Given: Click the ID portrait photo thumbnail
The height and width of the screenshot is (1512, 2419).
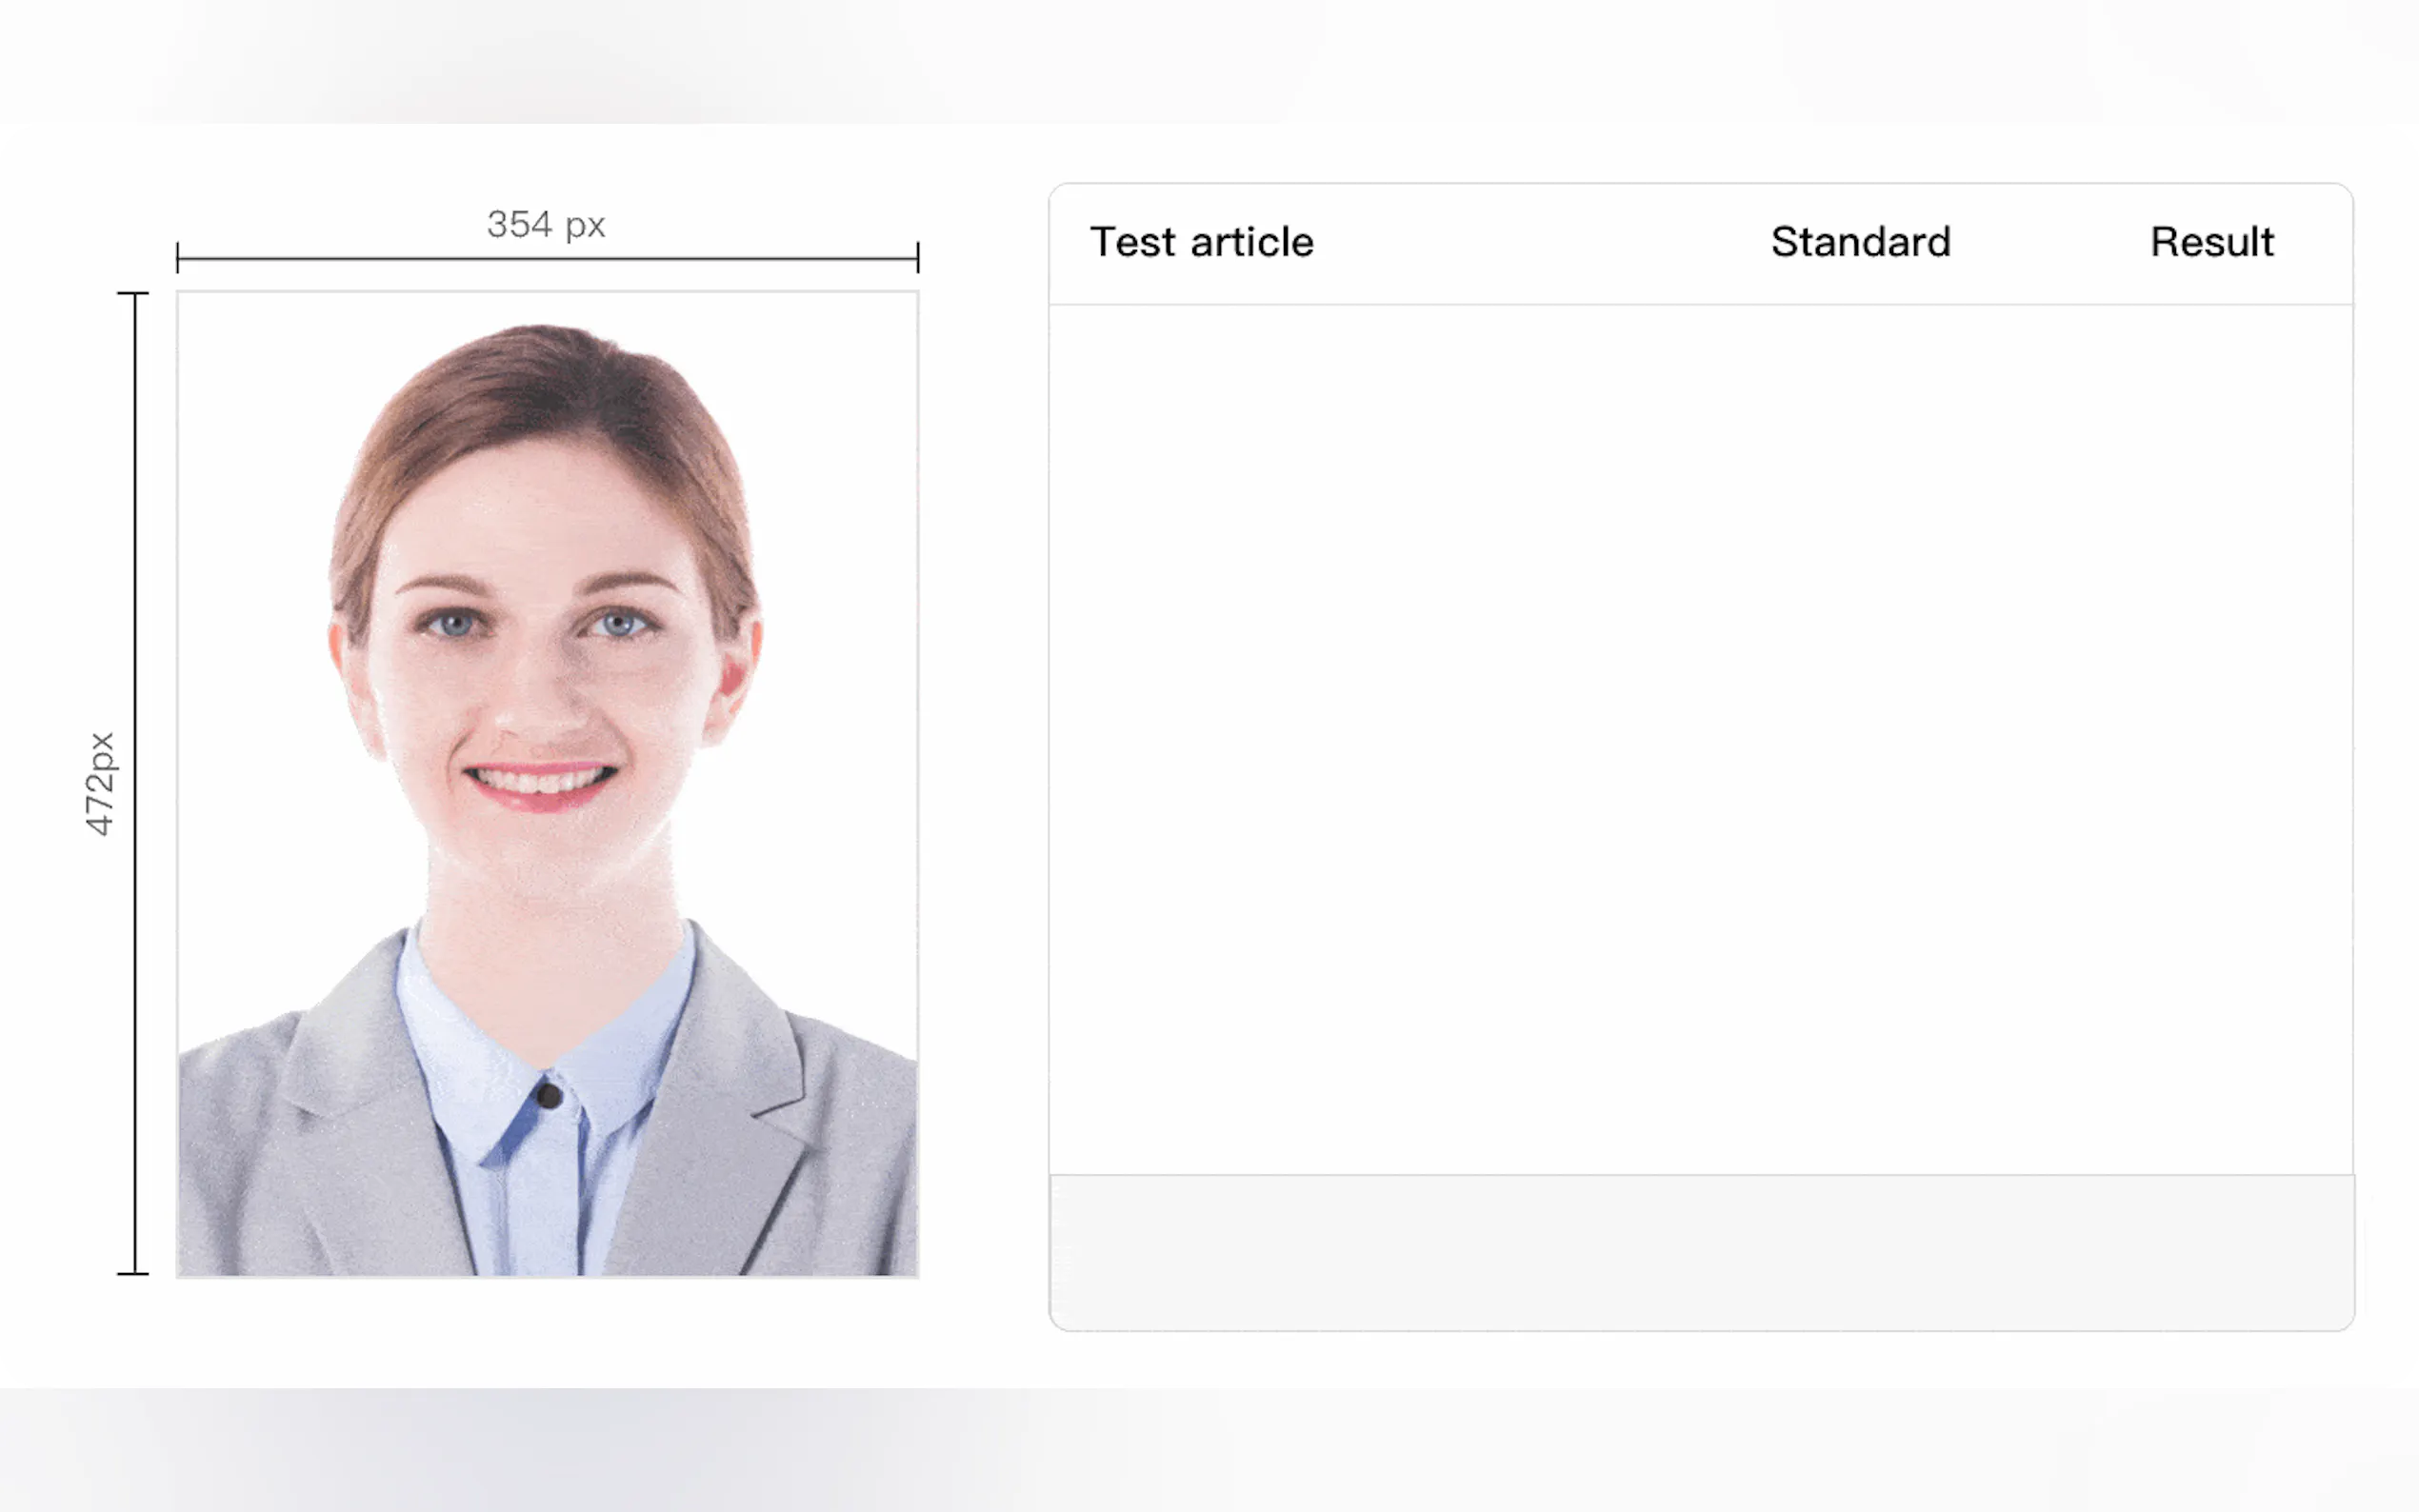Looking at the screenshot, I should click(547, 784).
